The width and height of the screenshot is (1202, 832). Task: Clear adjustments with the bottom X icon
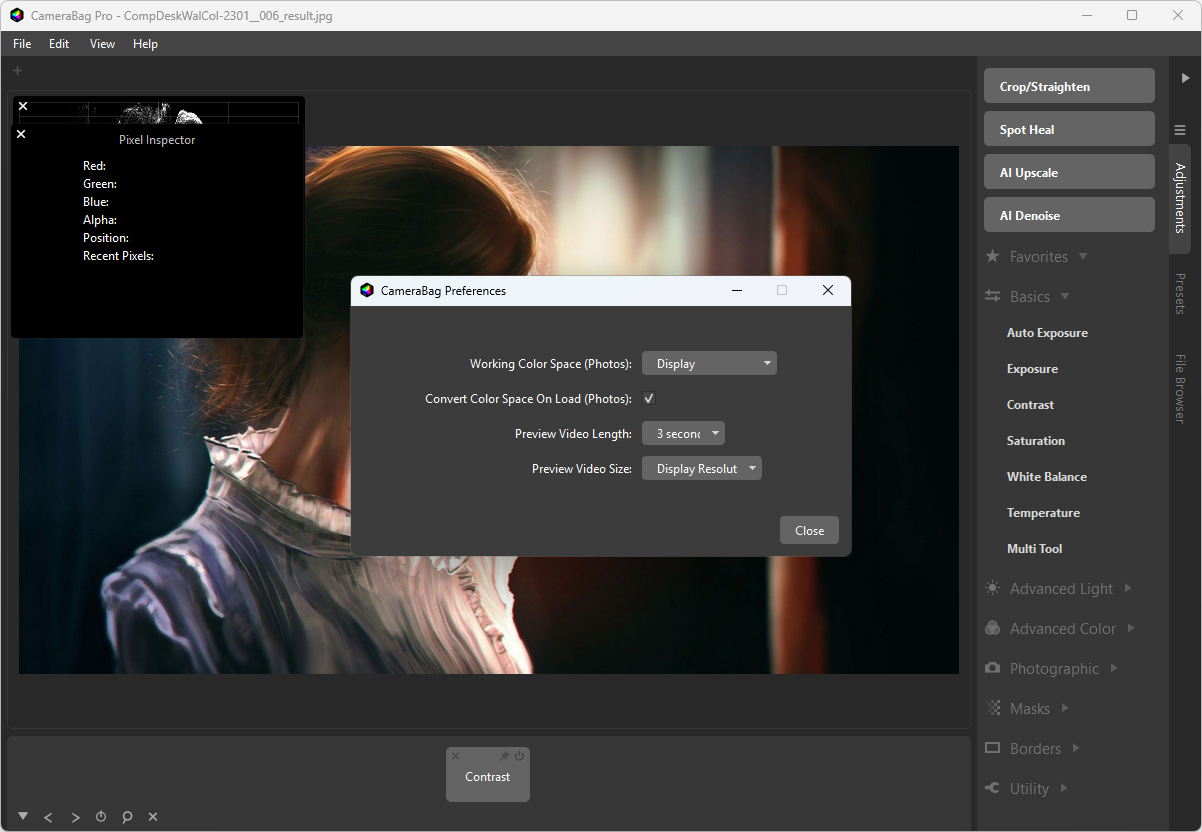153,817
